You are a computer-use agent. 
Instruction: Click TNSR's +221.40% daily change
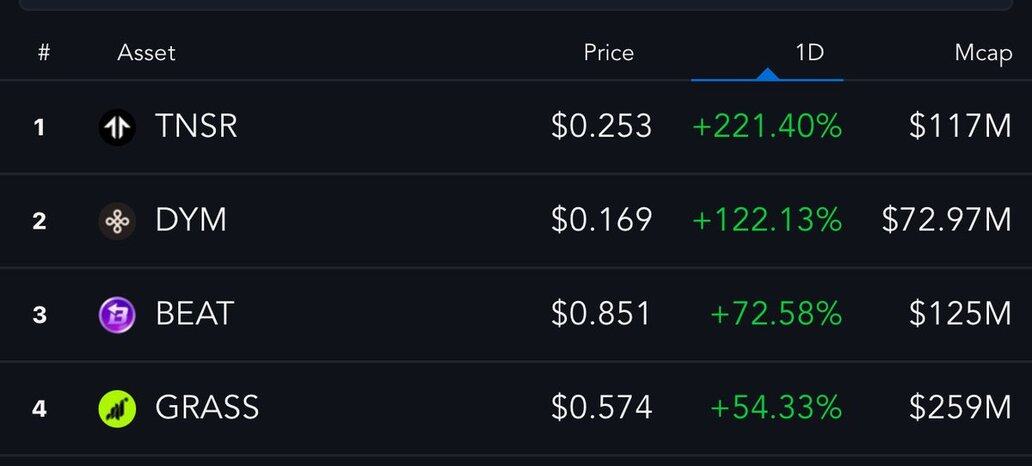point(767,127)
